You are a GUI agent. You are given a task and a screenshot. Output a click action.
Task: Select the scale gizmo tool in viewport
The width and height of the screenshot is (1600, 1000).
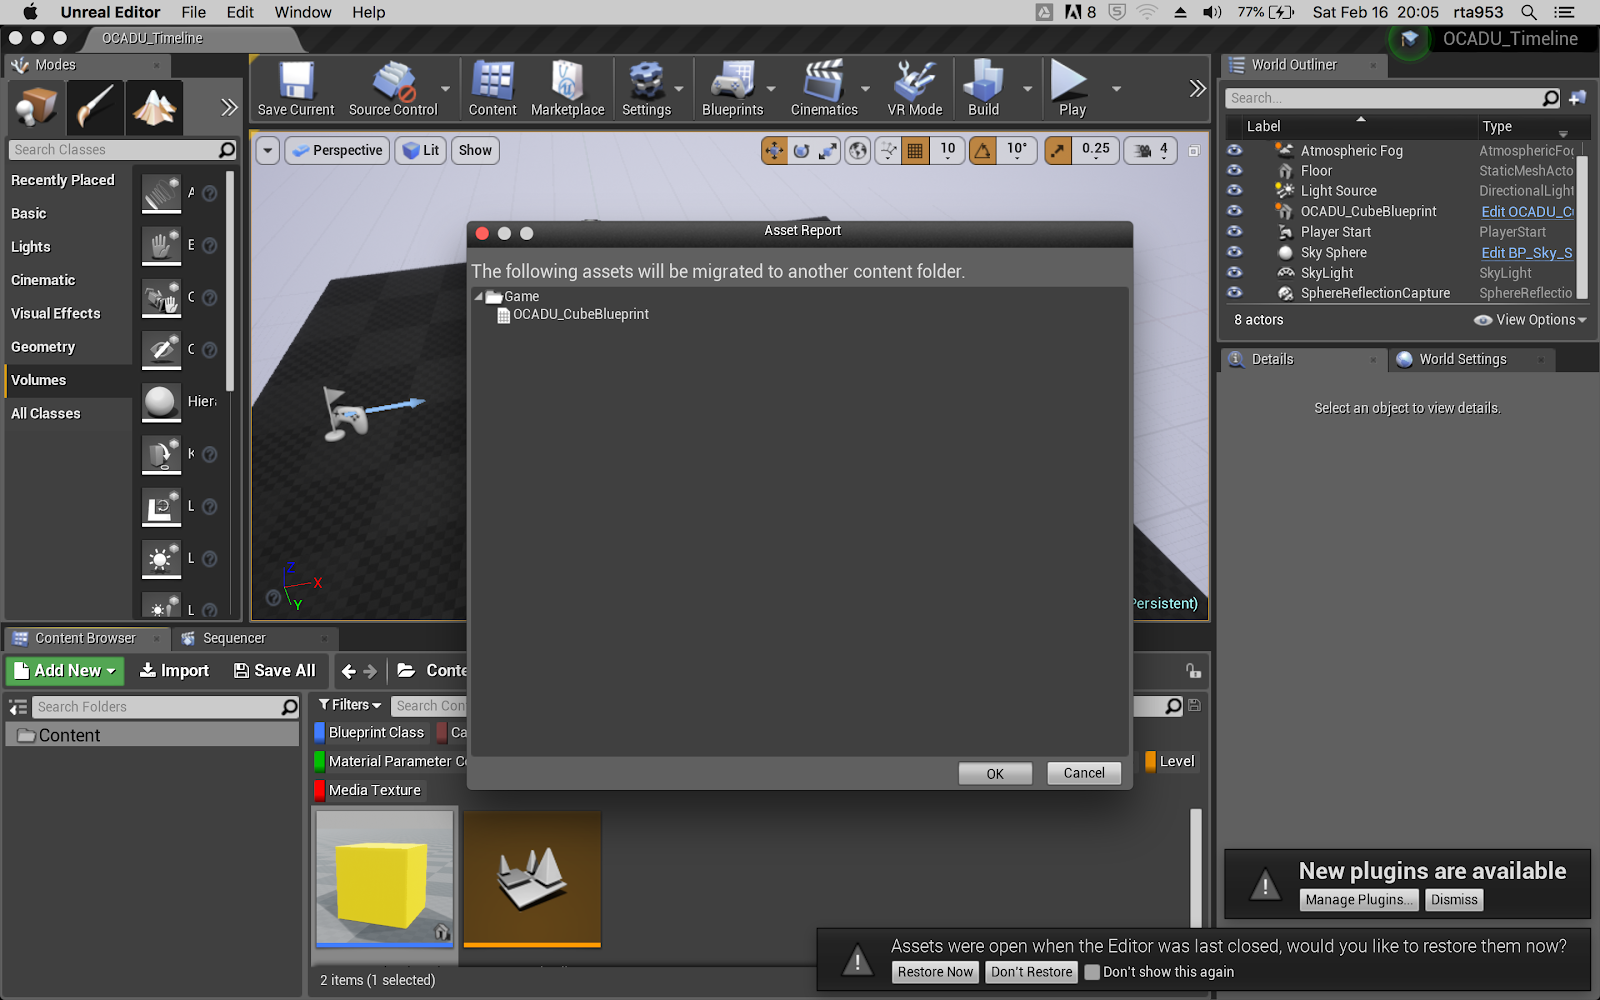point(828,151)
